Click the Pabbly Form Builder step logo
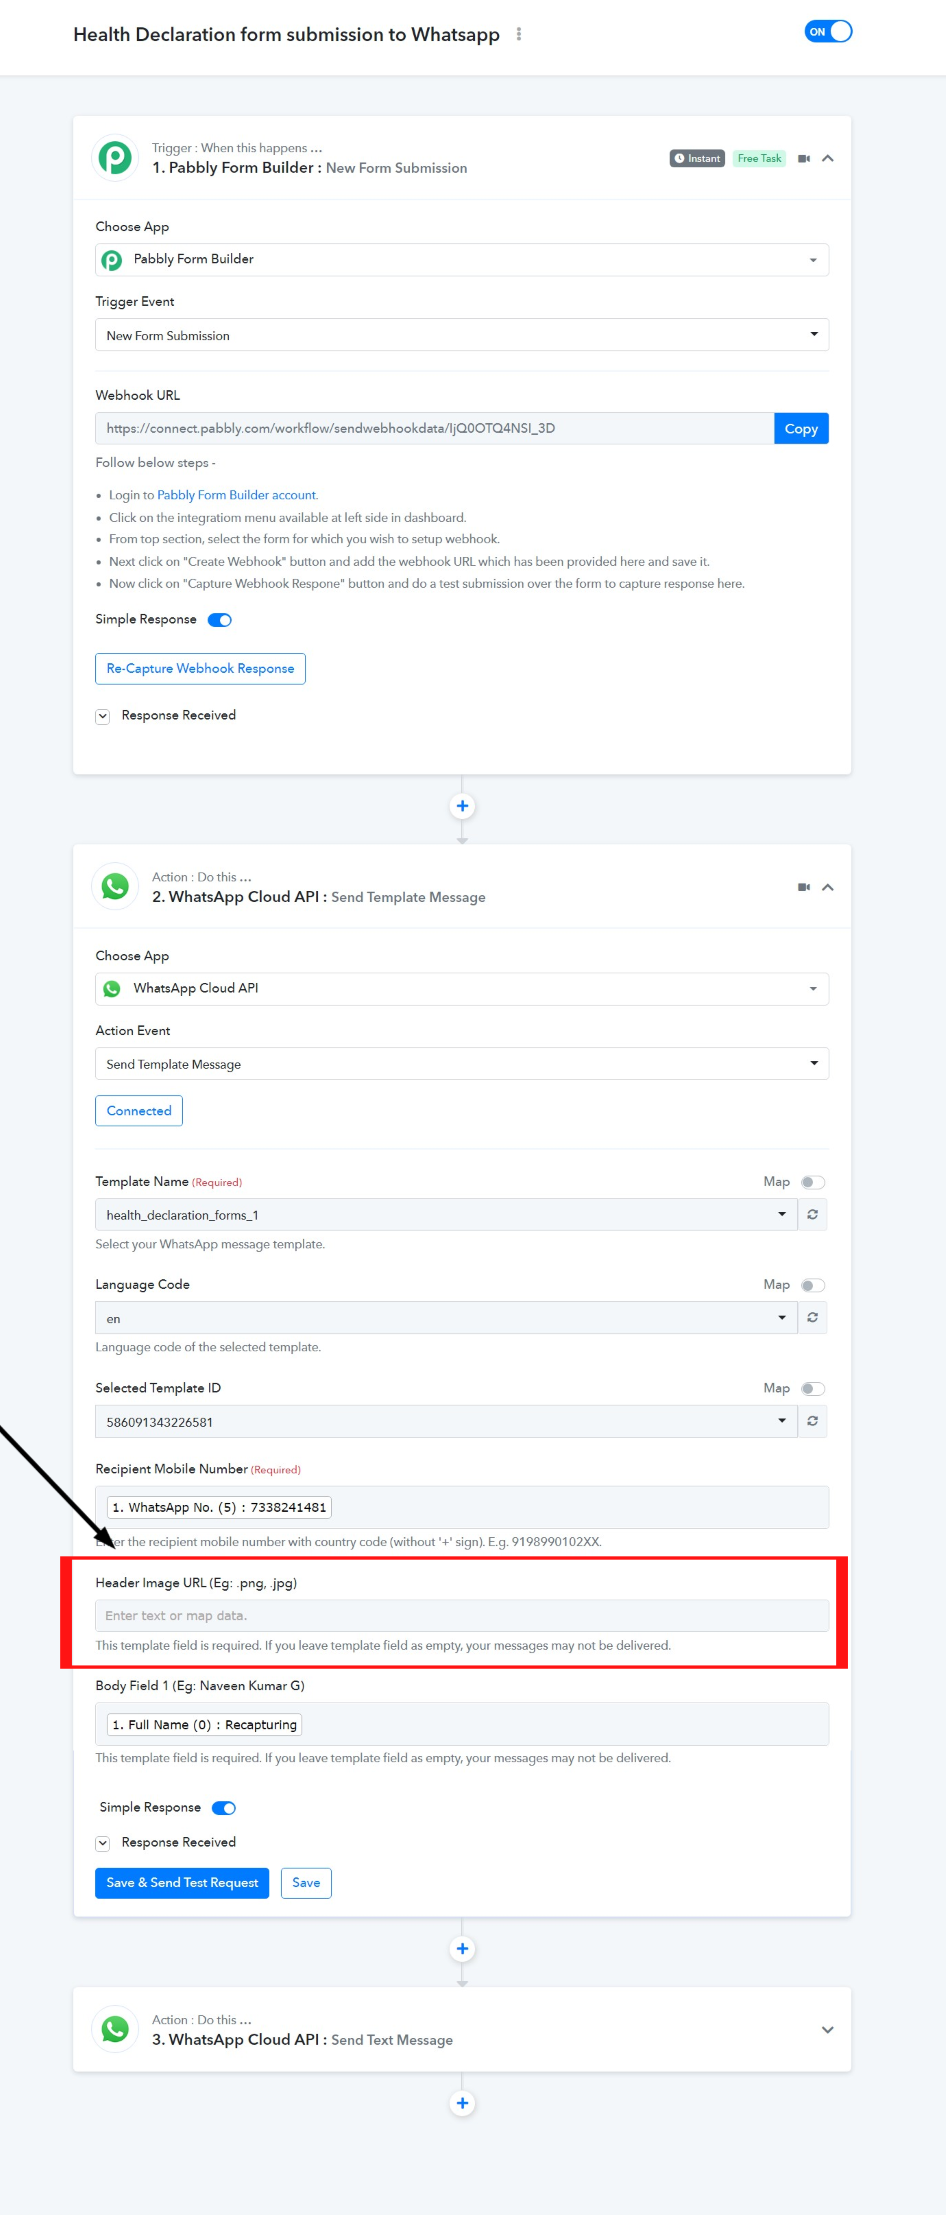946x2215 pixels. tap(115, 158)
